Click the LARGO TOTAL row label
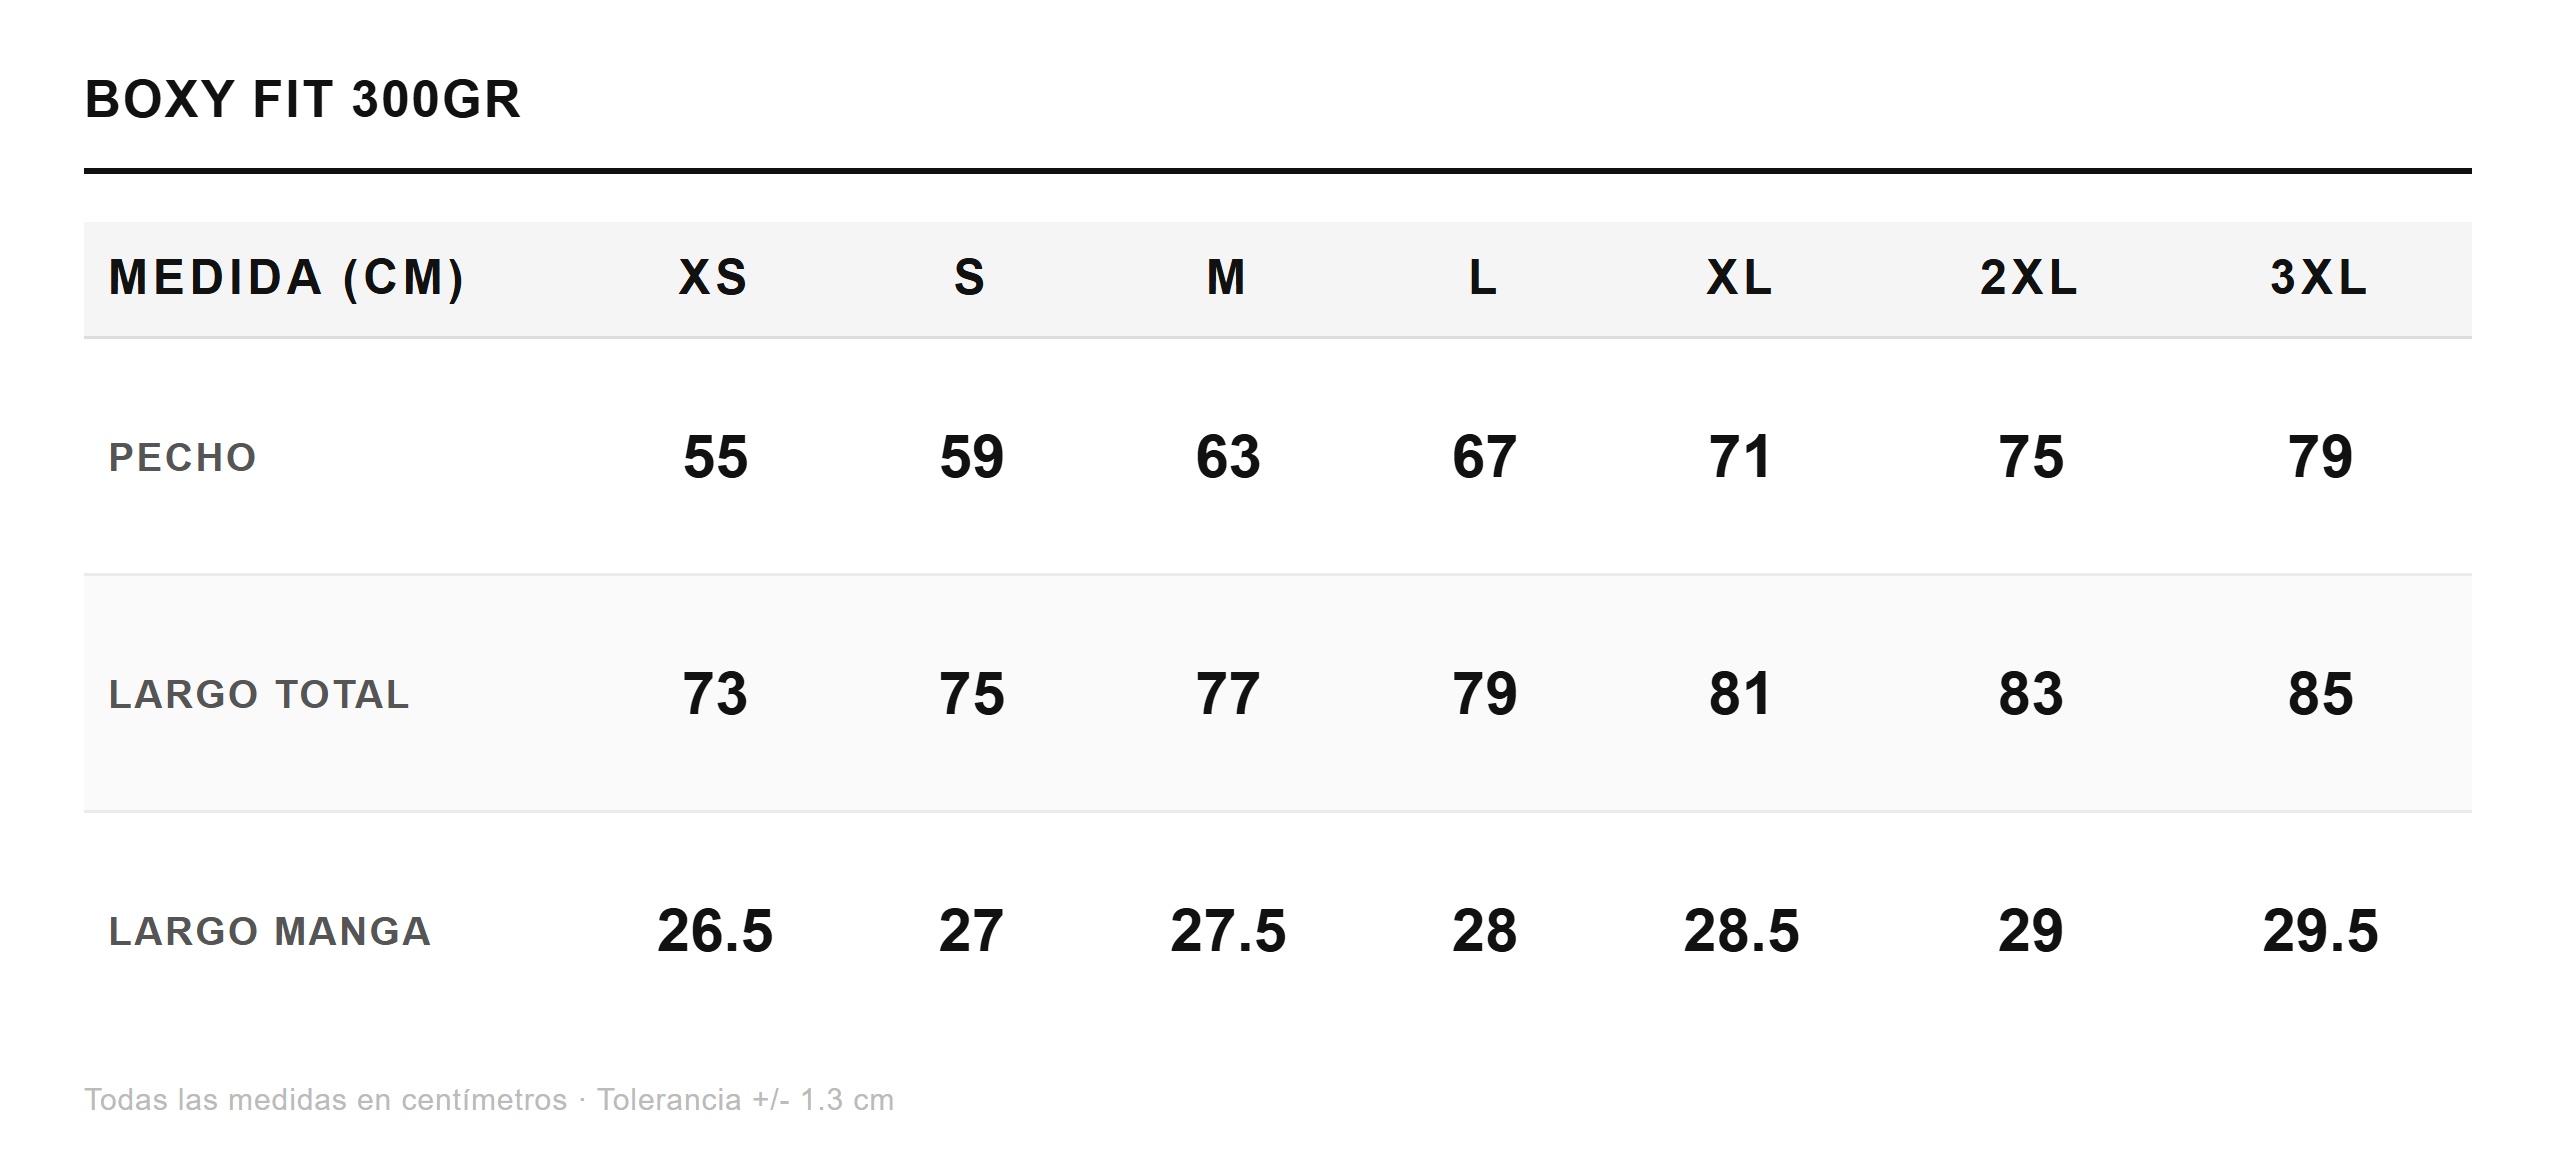Image resolution: width=2556 pixels, height=1176 pixels. click(x=259, y=694)
